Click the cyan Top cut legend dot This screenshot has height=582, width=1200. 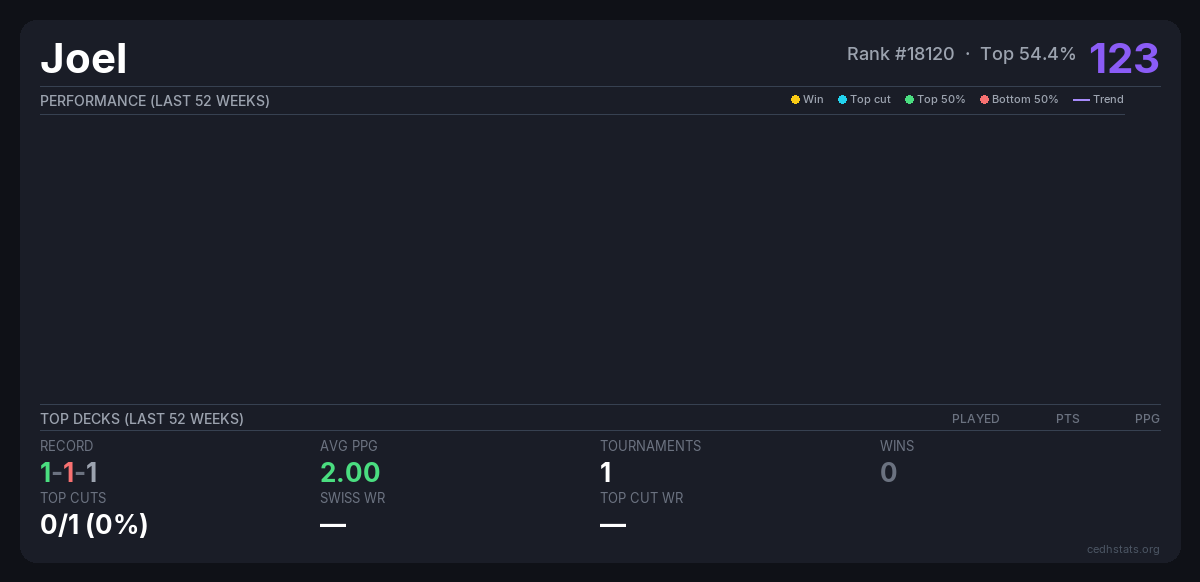842,100
